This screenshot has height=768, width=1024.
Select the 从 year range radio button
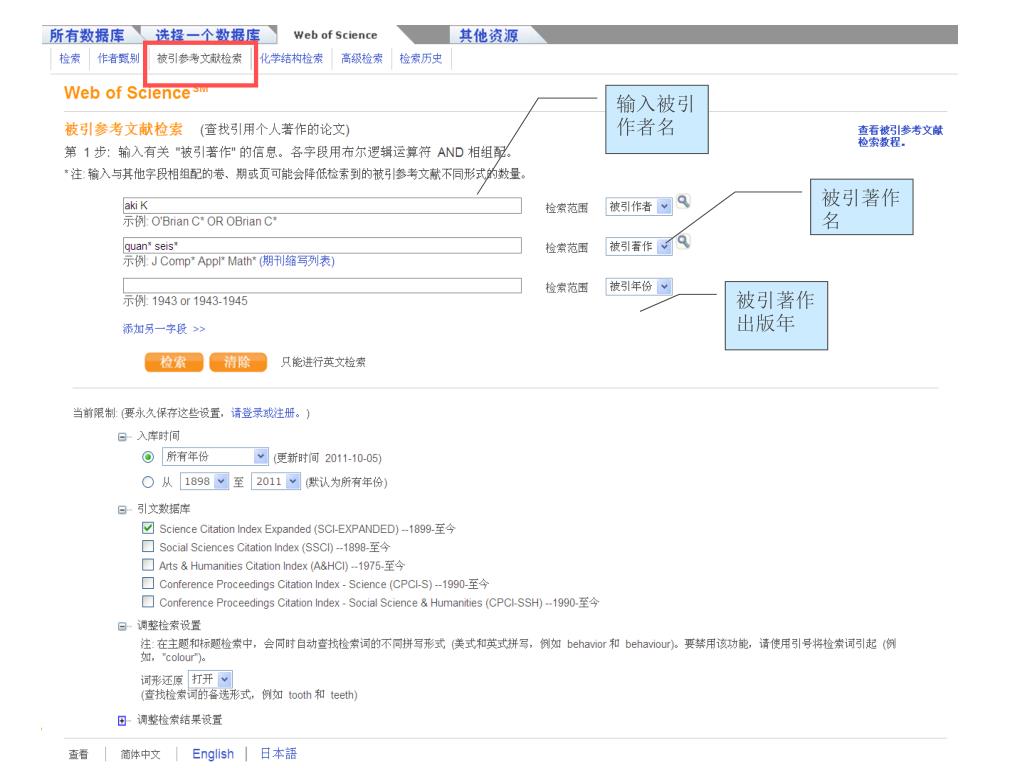tap(148, 482)
